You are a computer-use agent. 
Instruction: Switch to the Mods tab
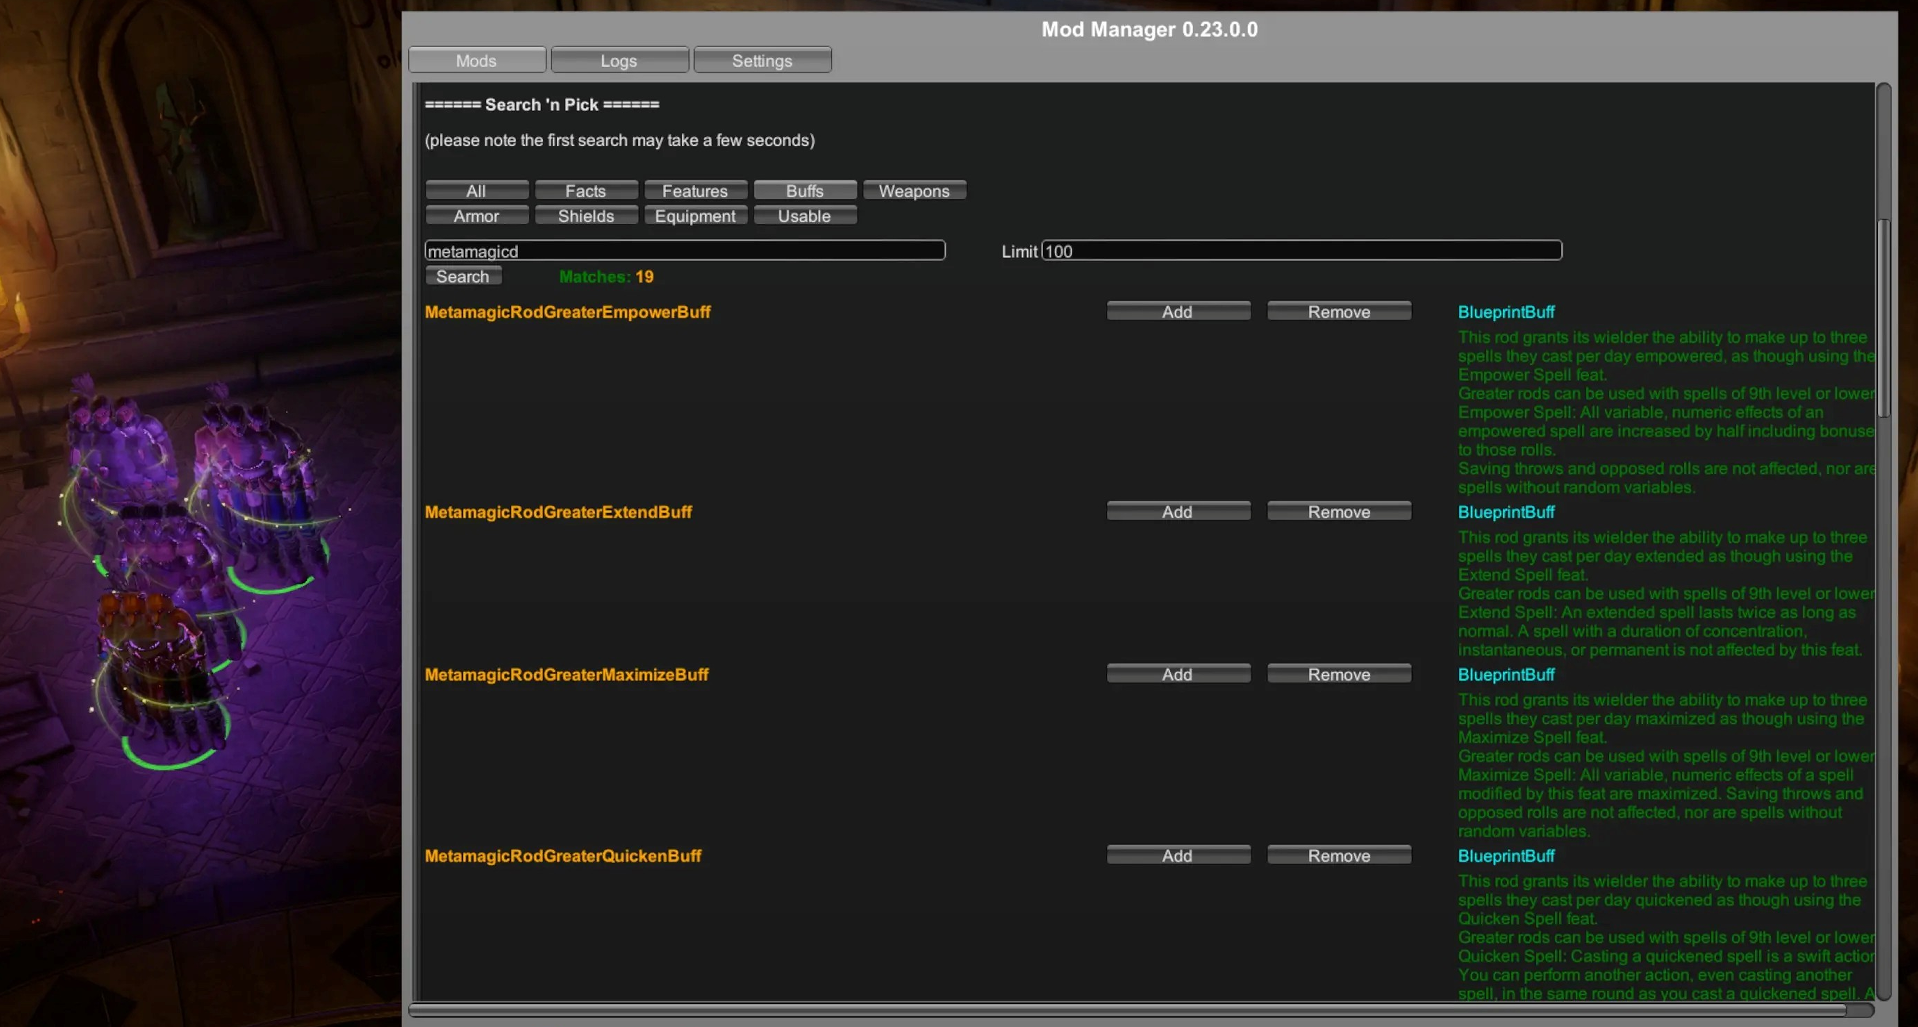(476, 61)
